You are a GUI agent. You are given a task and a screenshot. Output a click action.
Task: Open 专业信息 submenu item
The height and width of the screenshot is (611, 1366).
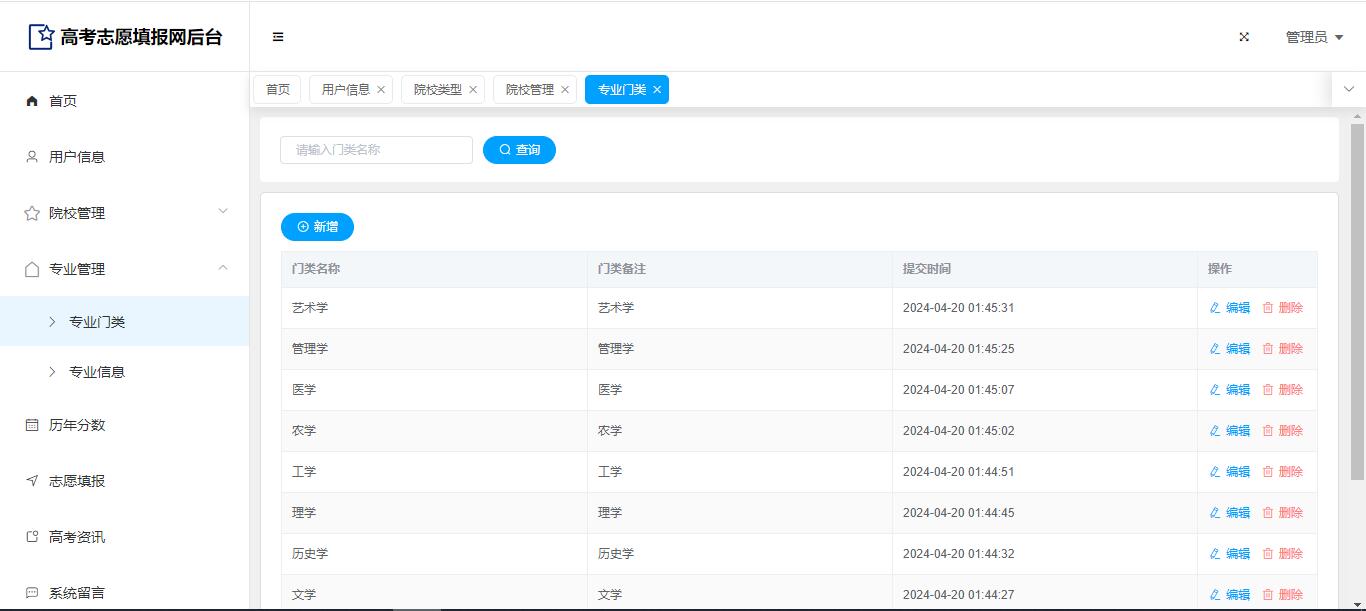[97, 372]
